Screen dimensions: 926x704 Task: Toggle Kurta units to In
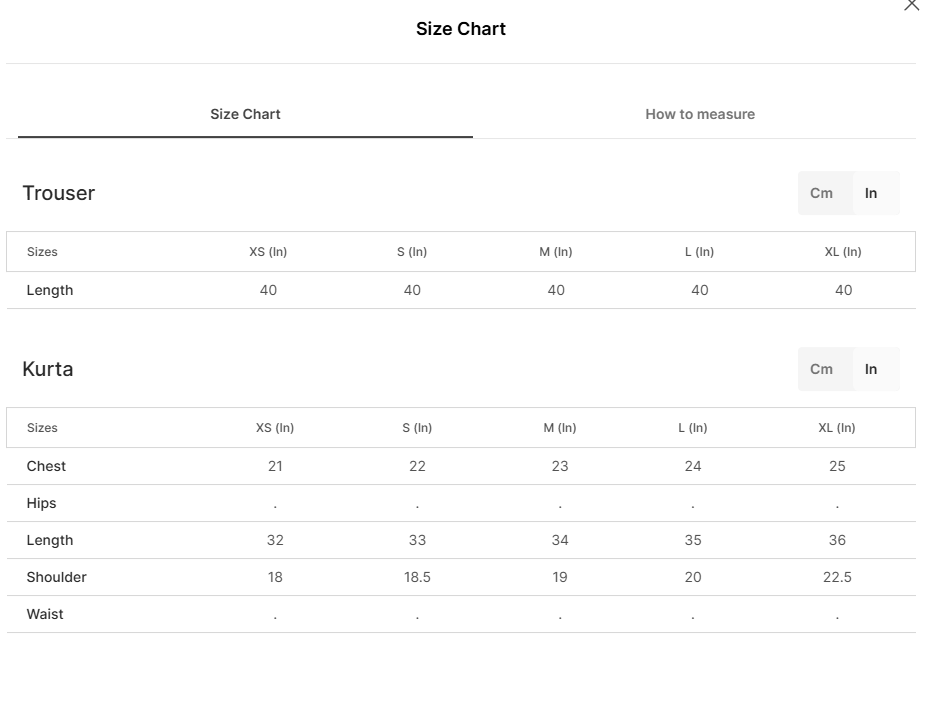(x=871, y=369)
